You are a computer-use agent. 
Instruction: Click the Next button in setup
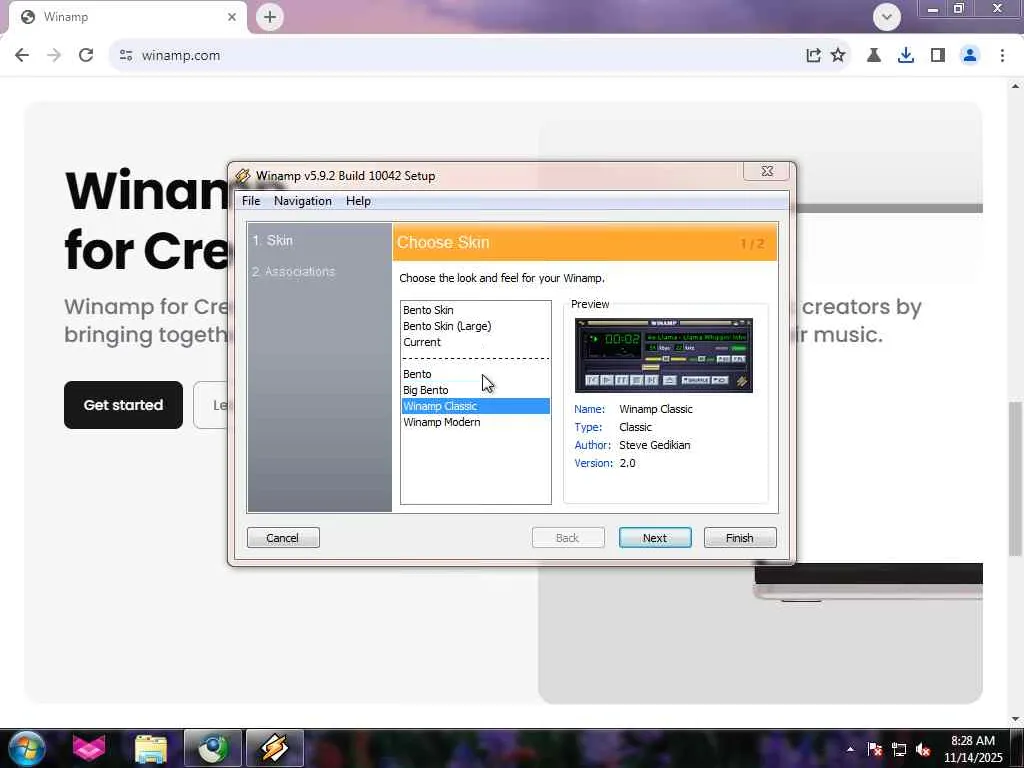coord(655,537)
